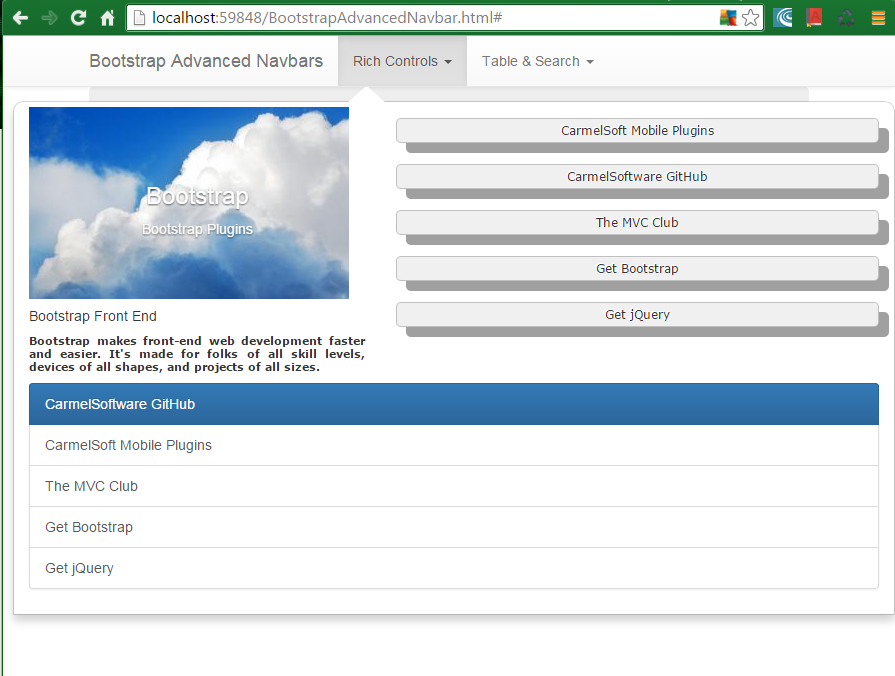Select CarmelSoftware GitHub from the button list
Viewport: 895px width, 676px height.
(x=637, y=176)
